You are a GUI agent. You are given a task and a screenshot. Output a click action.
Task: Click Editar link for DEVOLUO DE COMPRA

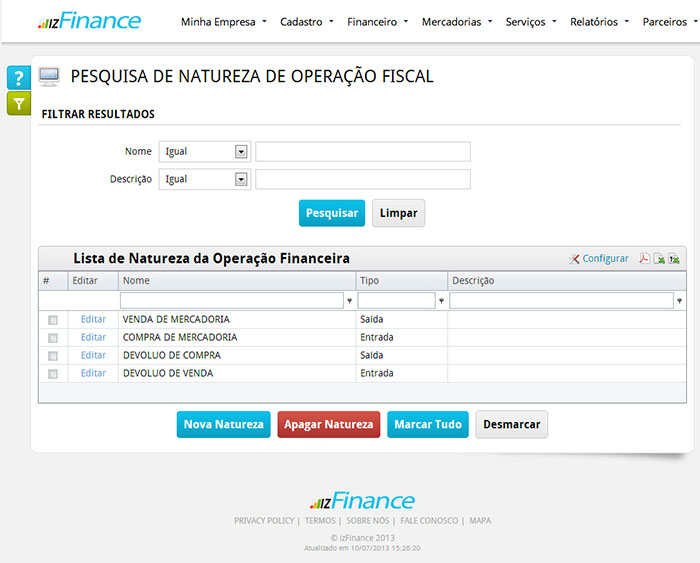coord(93,356)
